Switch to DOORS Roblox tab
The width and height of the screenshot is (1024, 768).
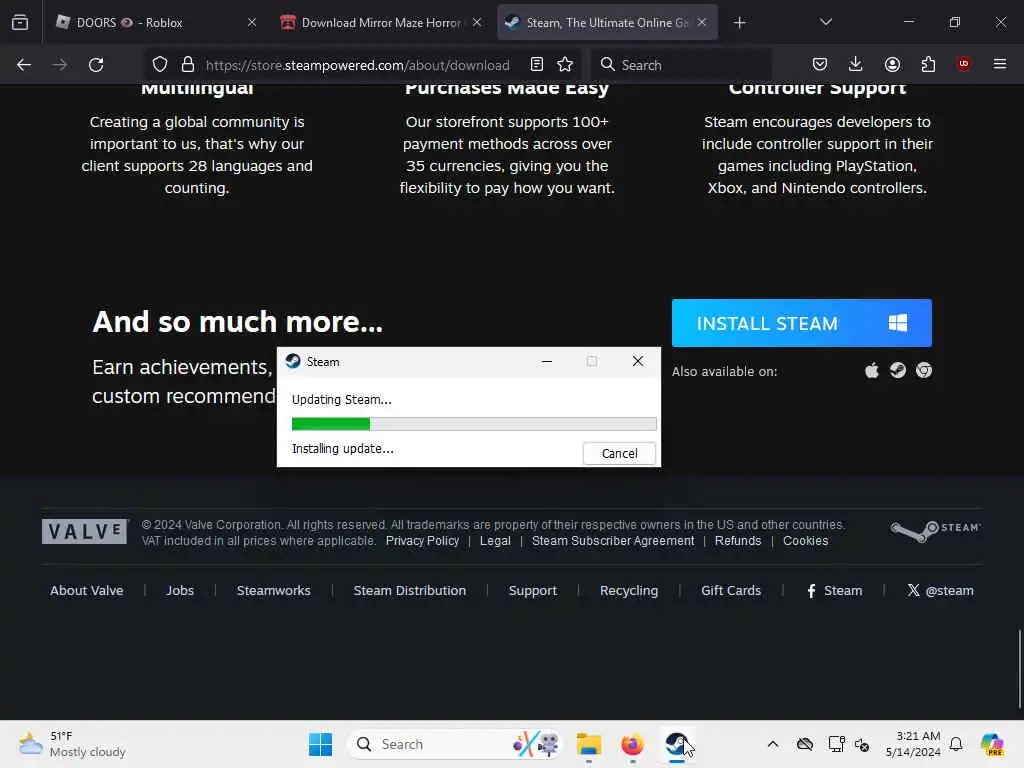(154, 23)
